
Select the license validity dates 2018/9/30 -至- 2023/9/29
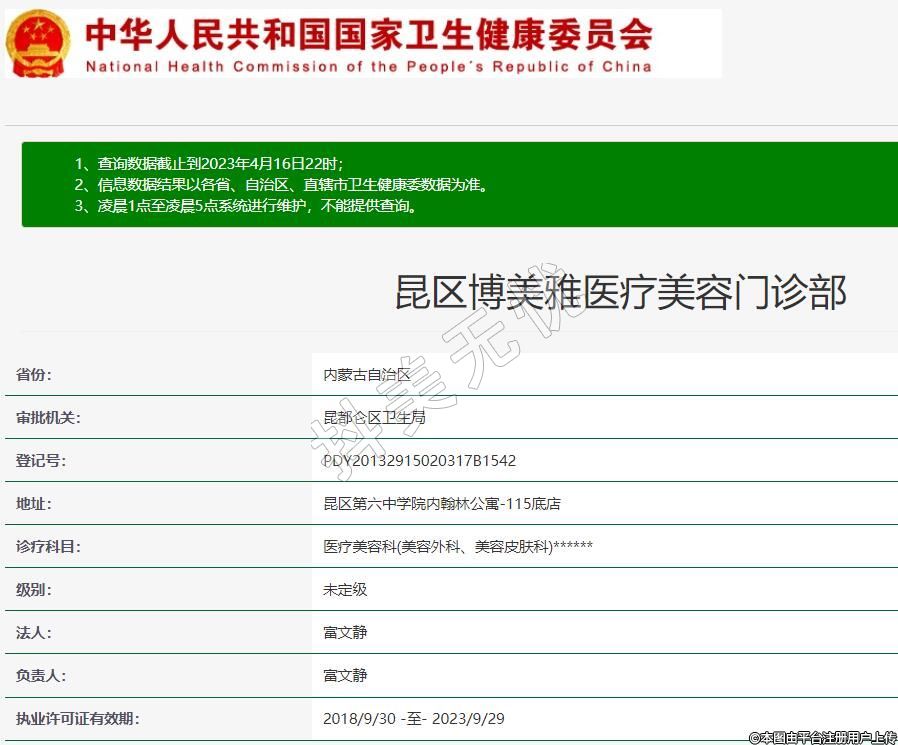[x=414, y=719]
